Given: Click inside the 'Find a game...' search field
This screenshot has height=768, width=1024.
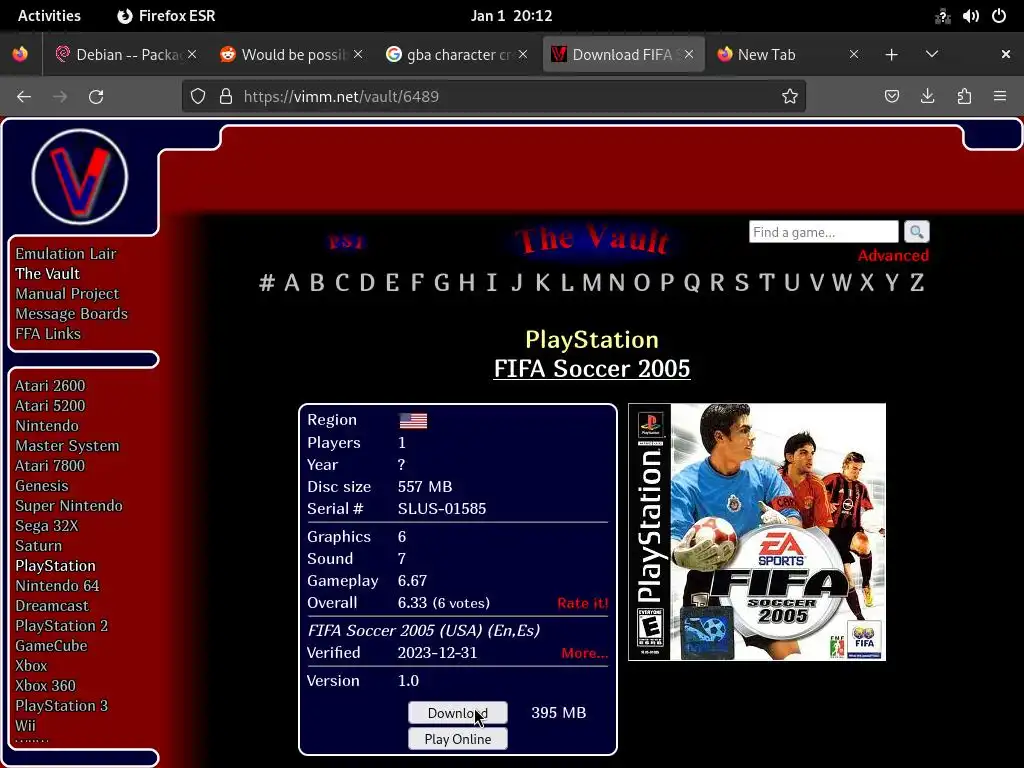Looking at the screenshot, I should (824, 232).
